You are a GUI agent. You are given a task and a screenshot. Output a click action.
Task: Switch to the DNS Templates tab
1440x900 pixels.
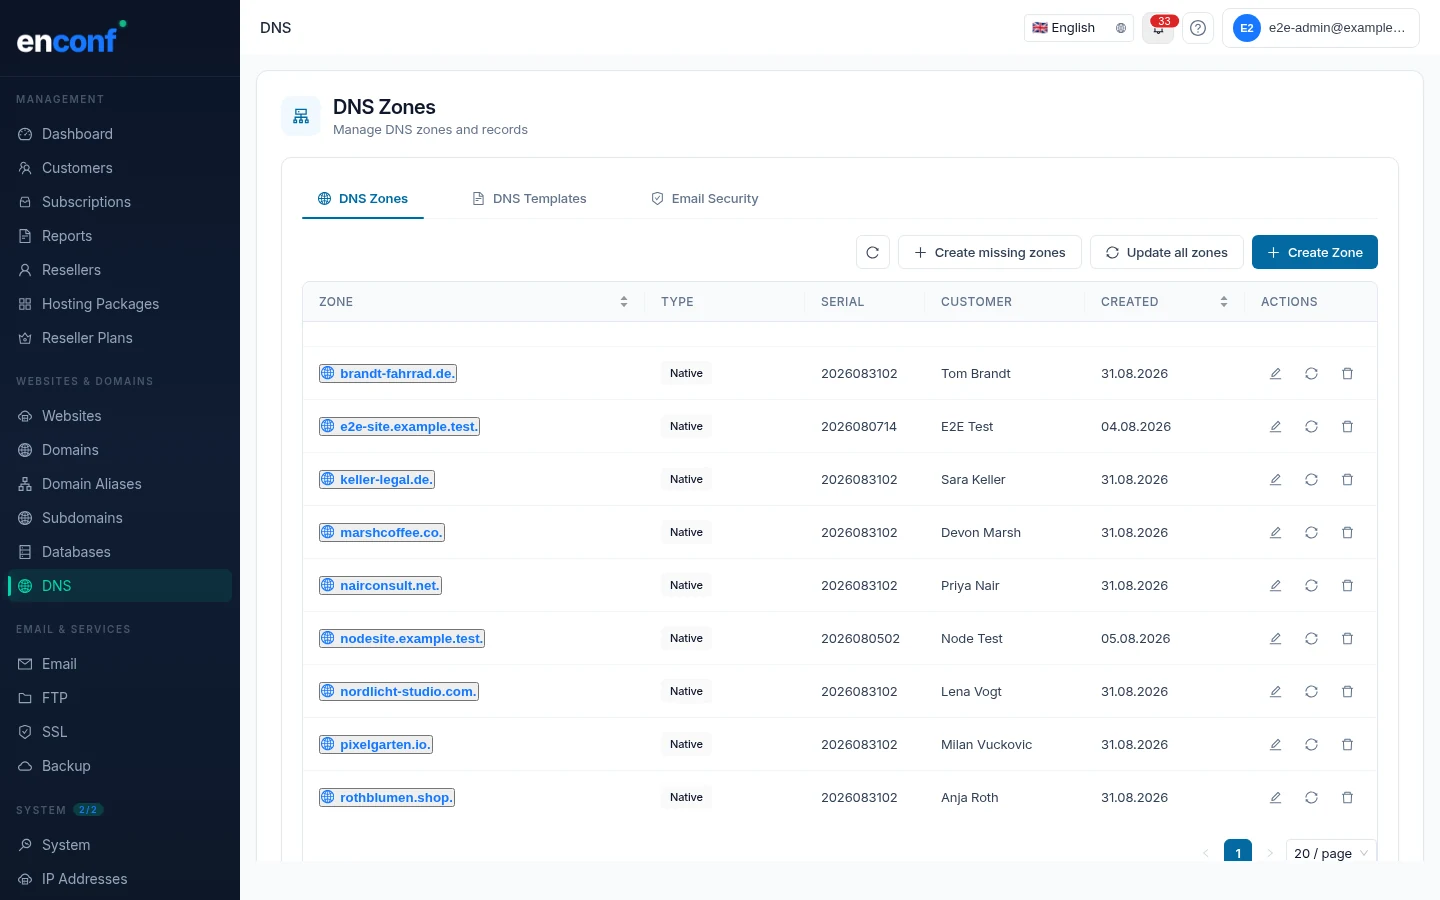[x=529, y=198]
